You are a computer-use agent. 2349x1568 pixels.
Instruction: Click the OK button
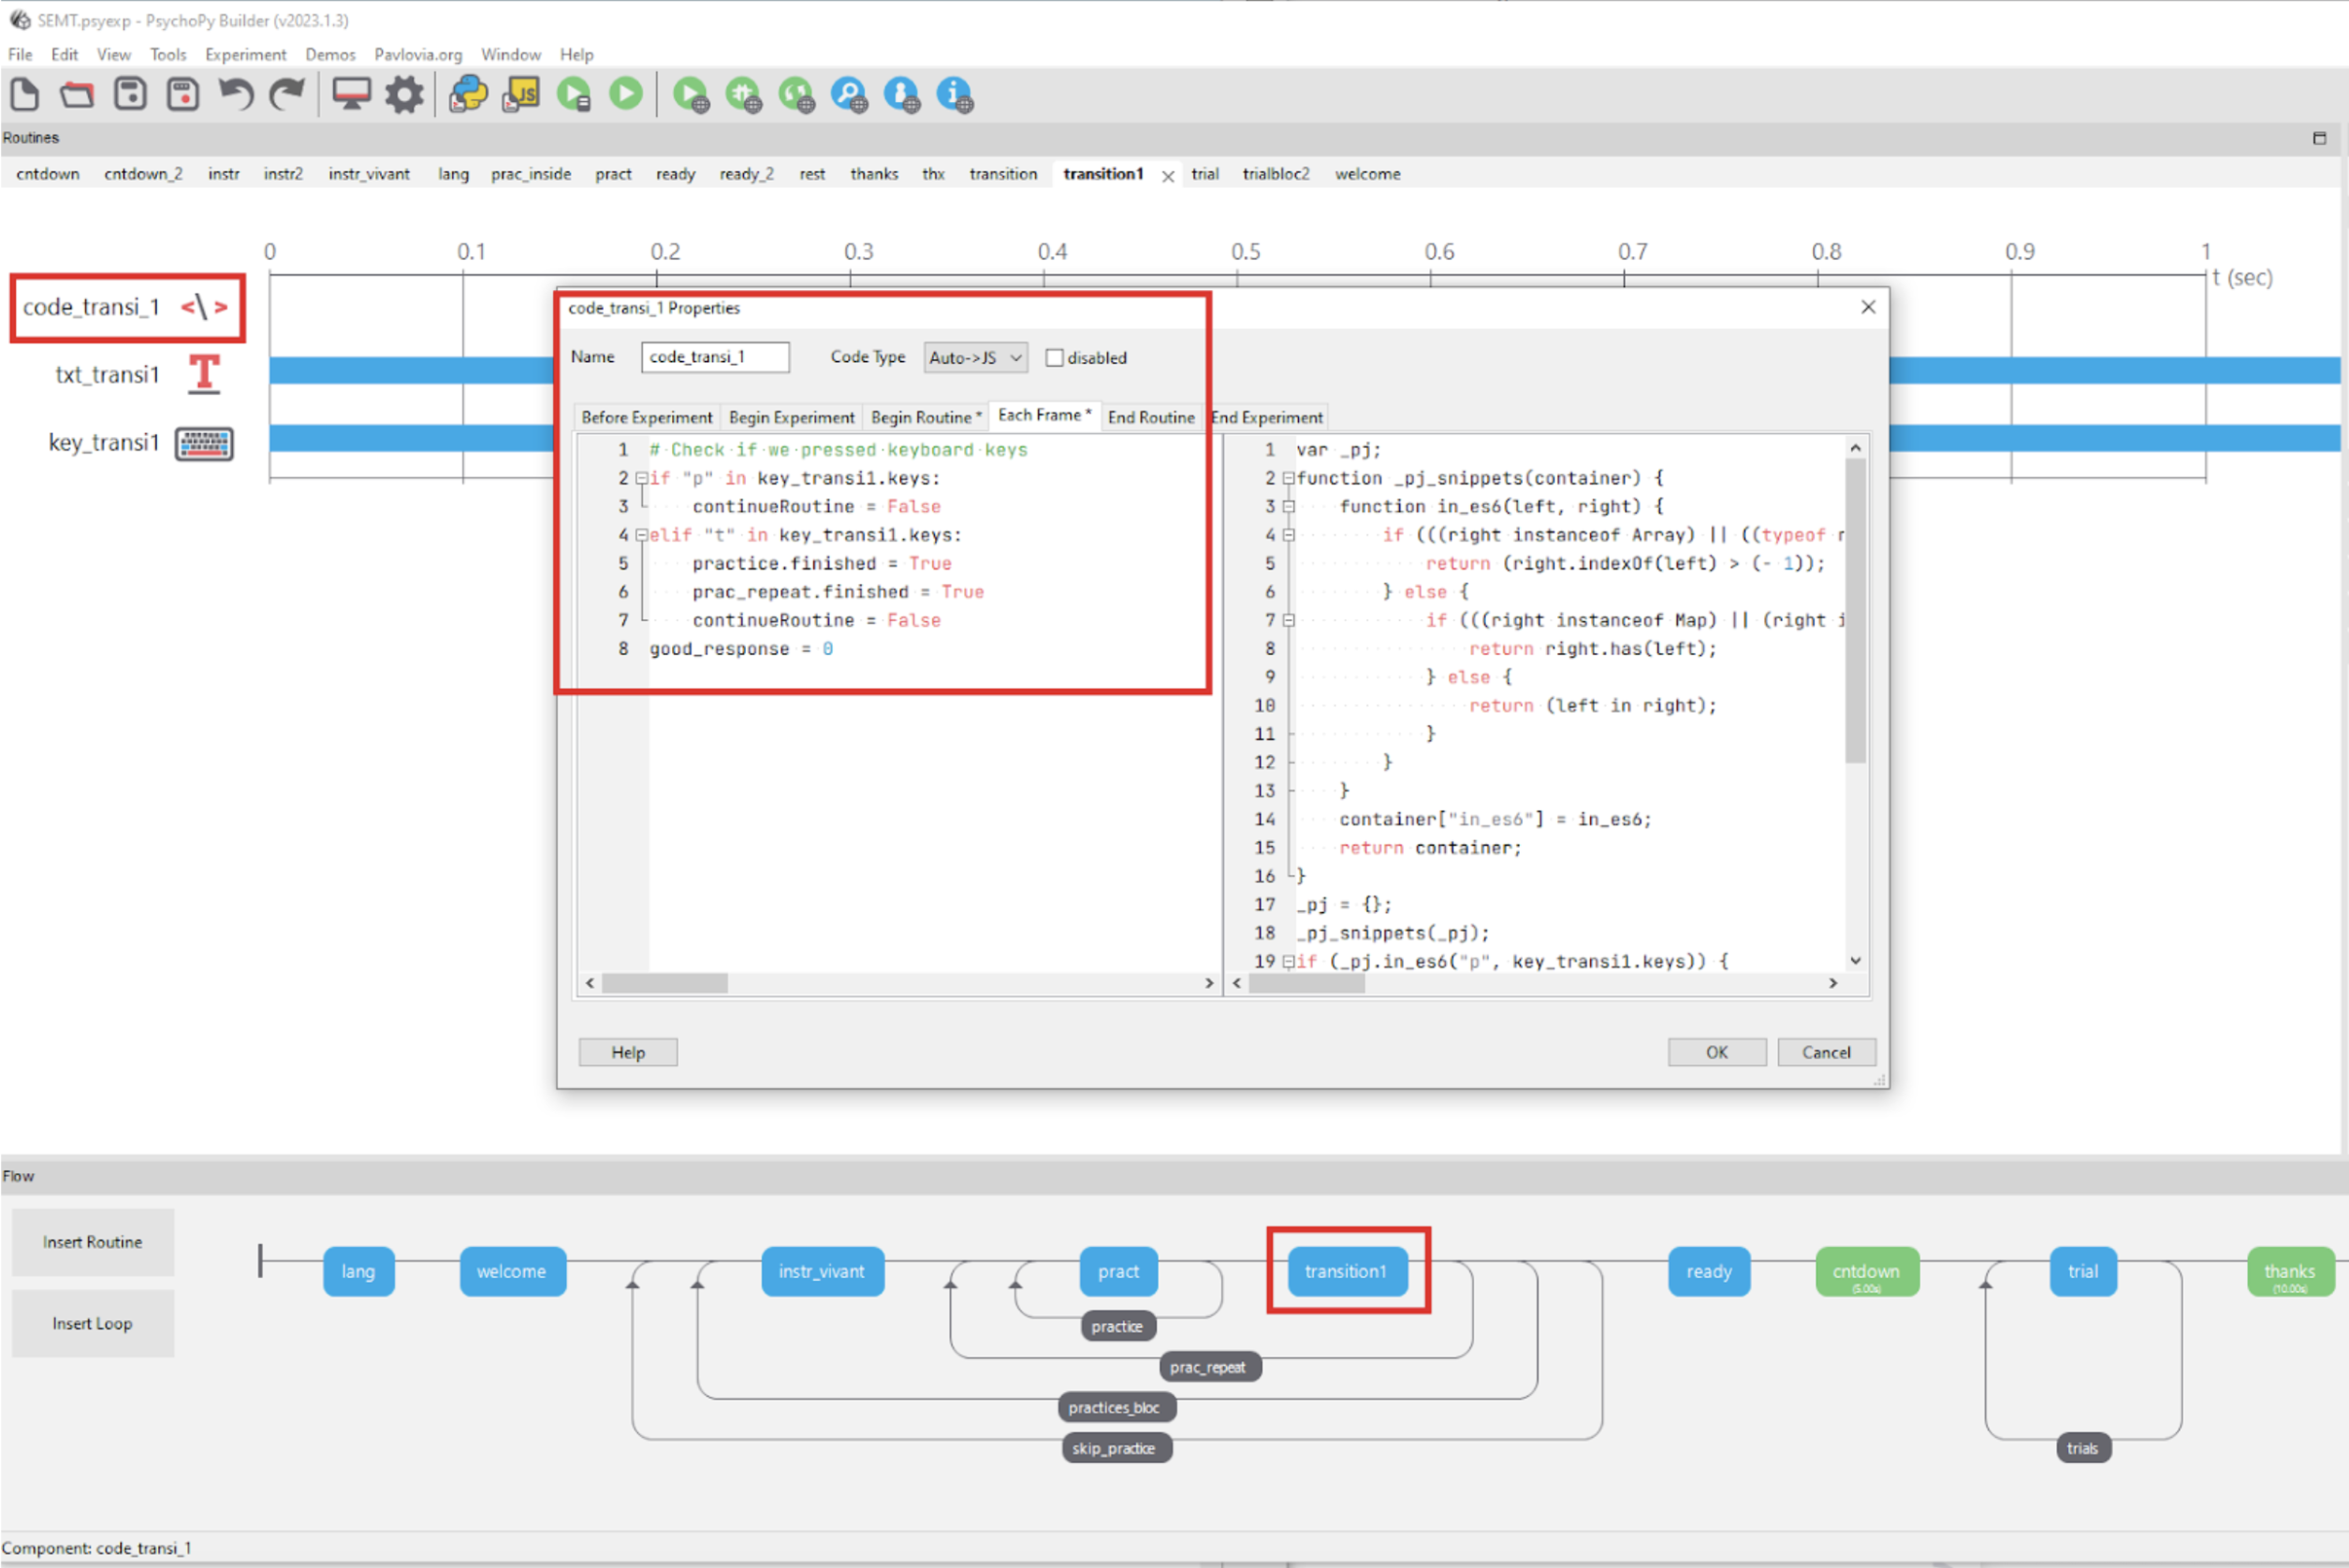pyautogui.click(x=1716, y=1052)
